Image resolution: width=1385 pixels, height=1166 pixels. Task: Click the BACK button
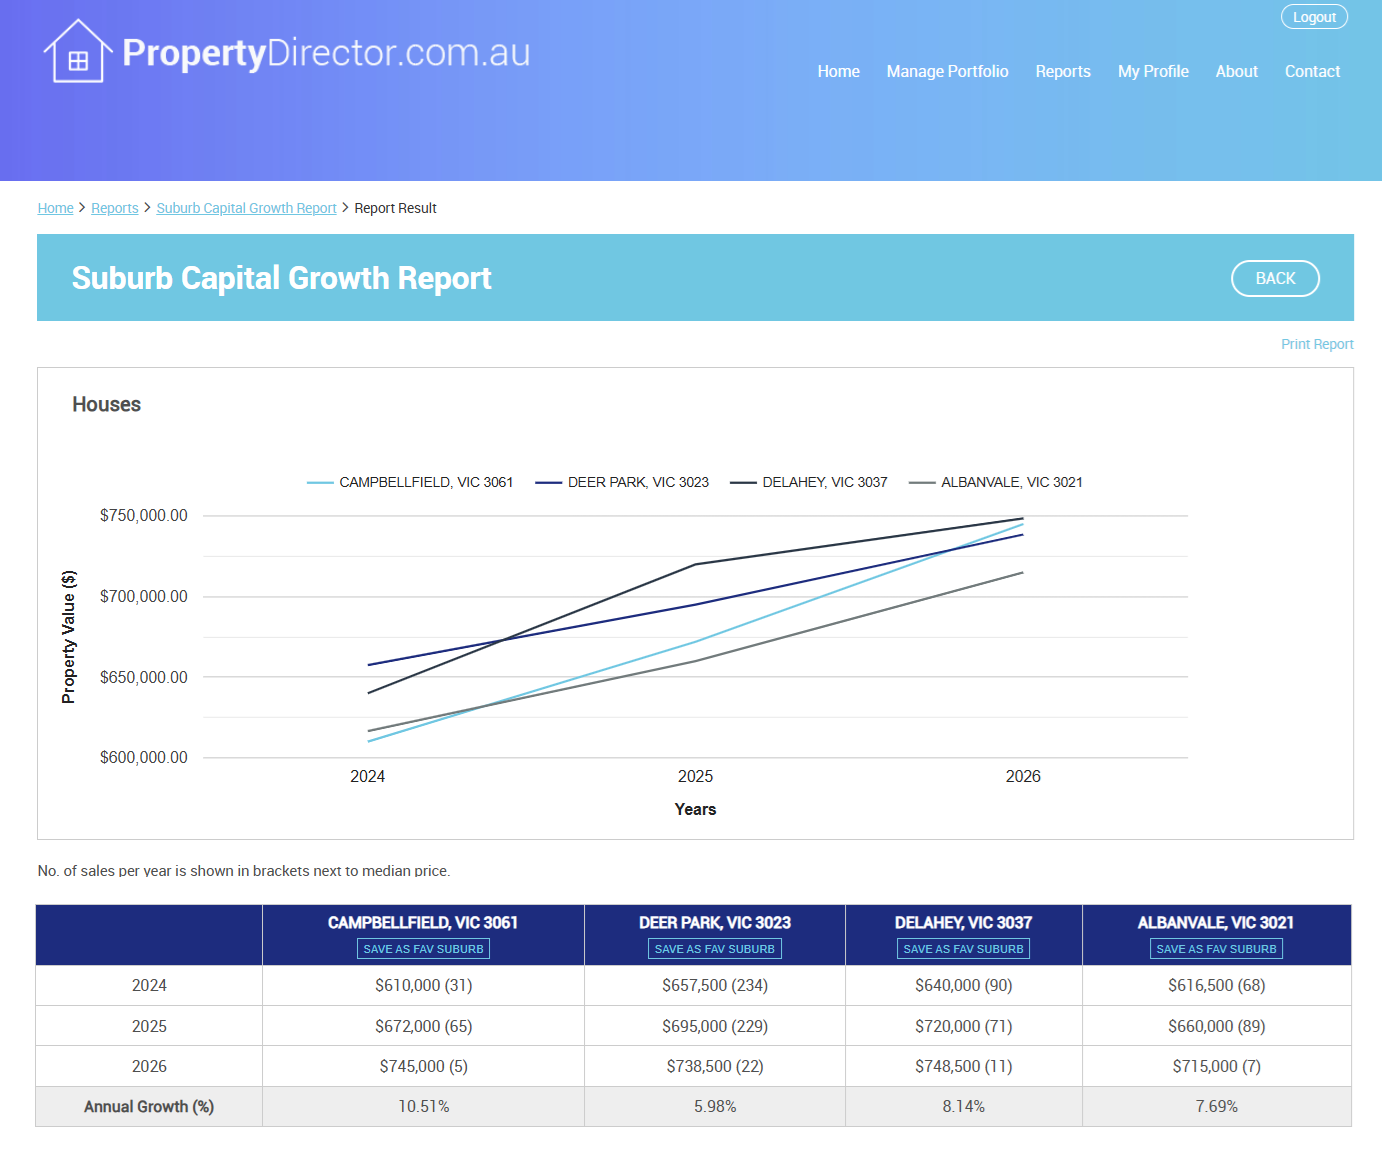click(1274, 279)
